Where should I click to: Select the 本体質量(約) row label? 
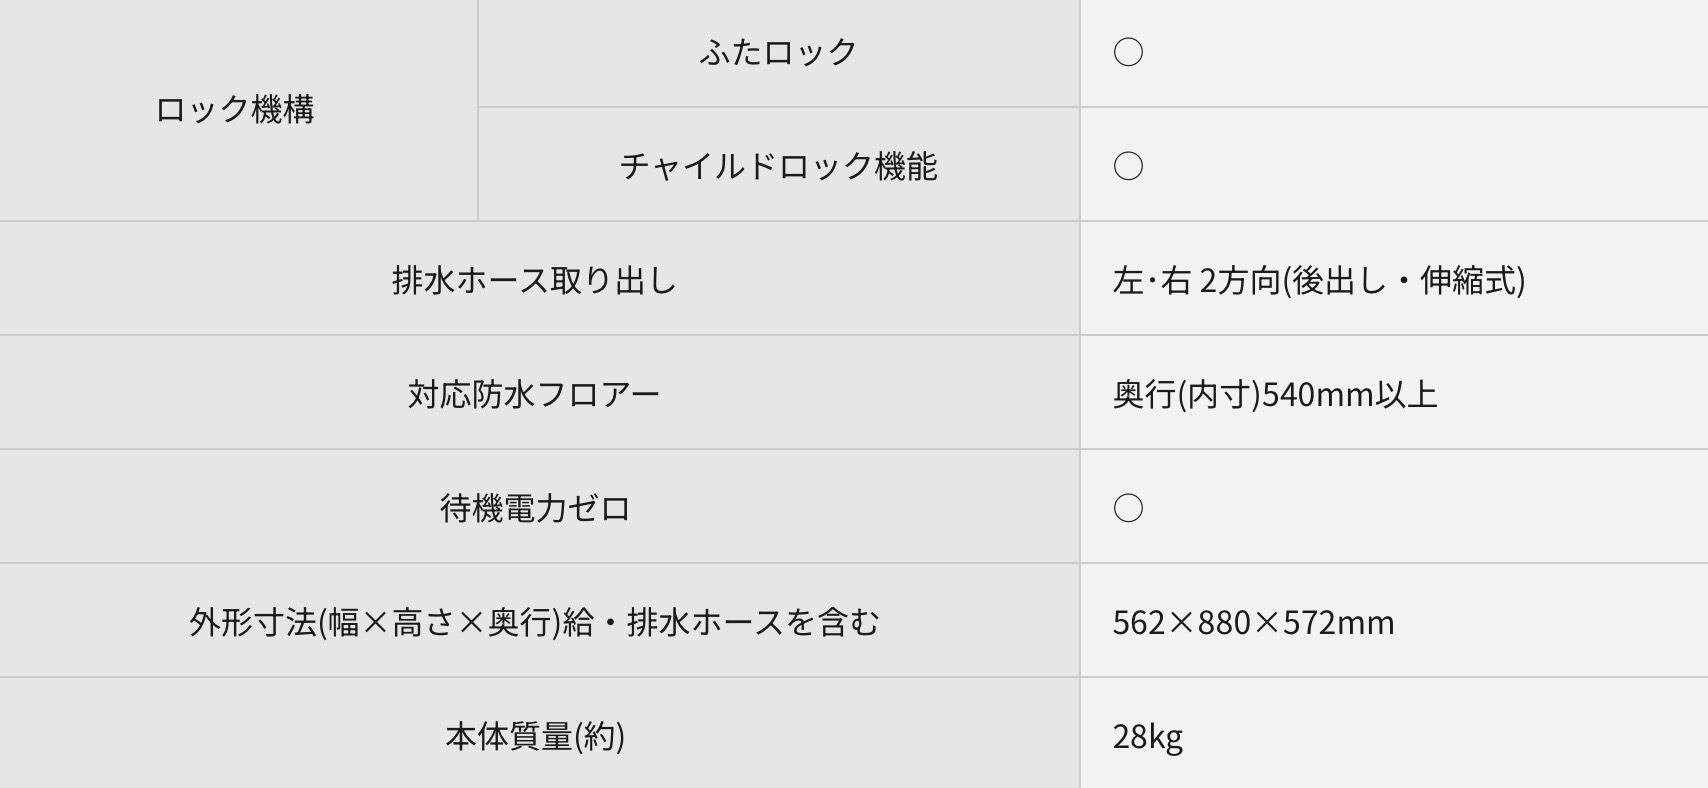534,737
